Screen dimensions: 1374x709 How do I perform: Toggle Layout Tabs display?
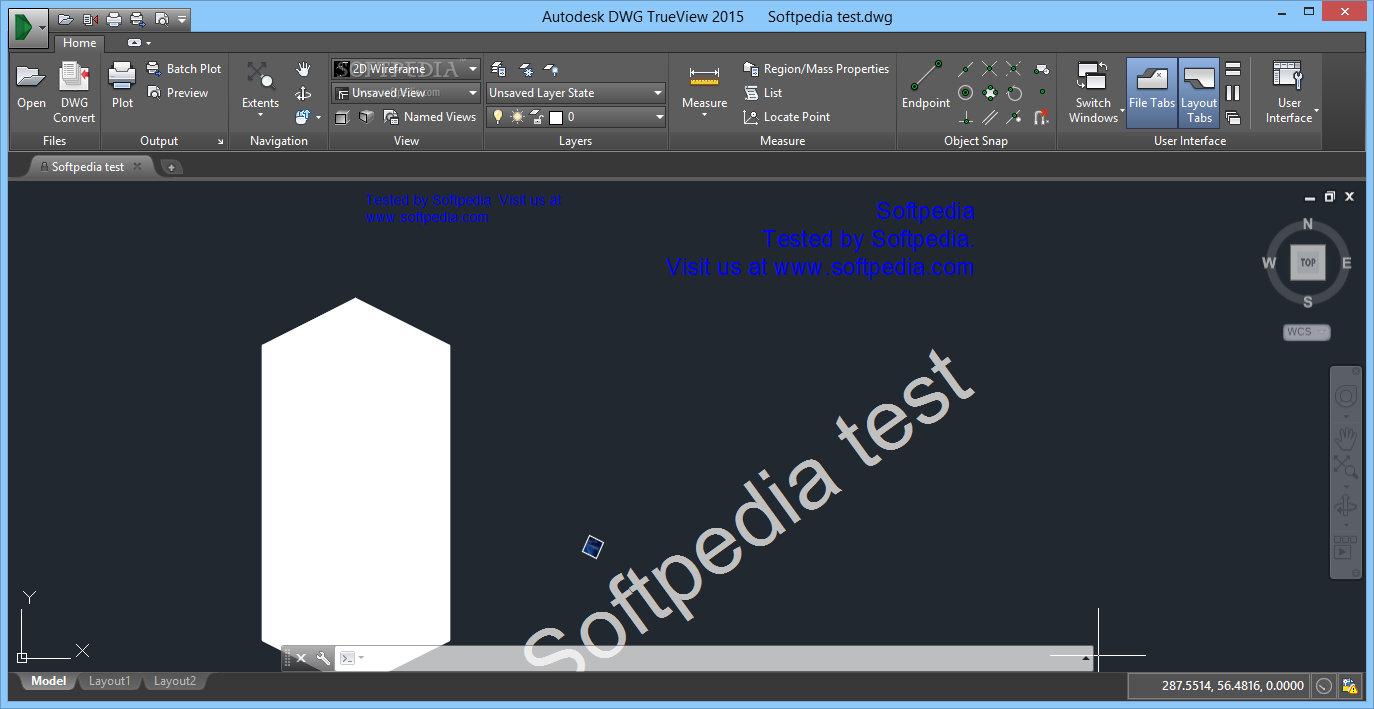click(x=1199, y=92)
